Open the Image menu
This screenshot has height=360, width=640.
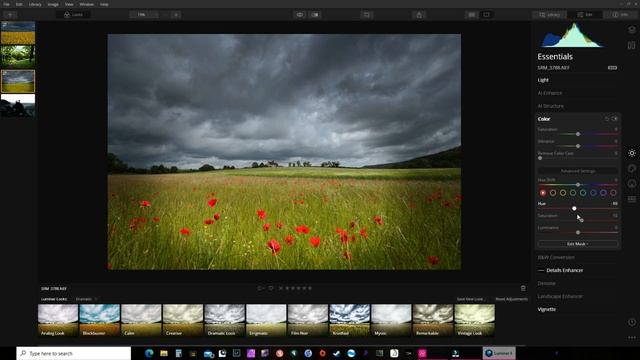click(53, 4)
